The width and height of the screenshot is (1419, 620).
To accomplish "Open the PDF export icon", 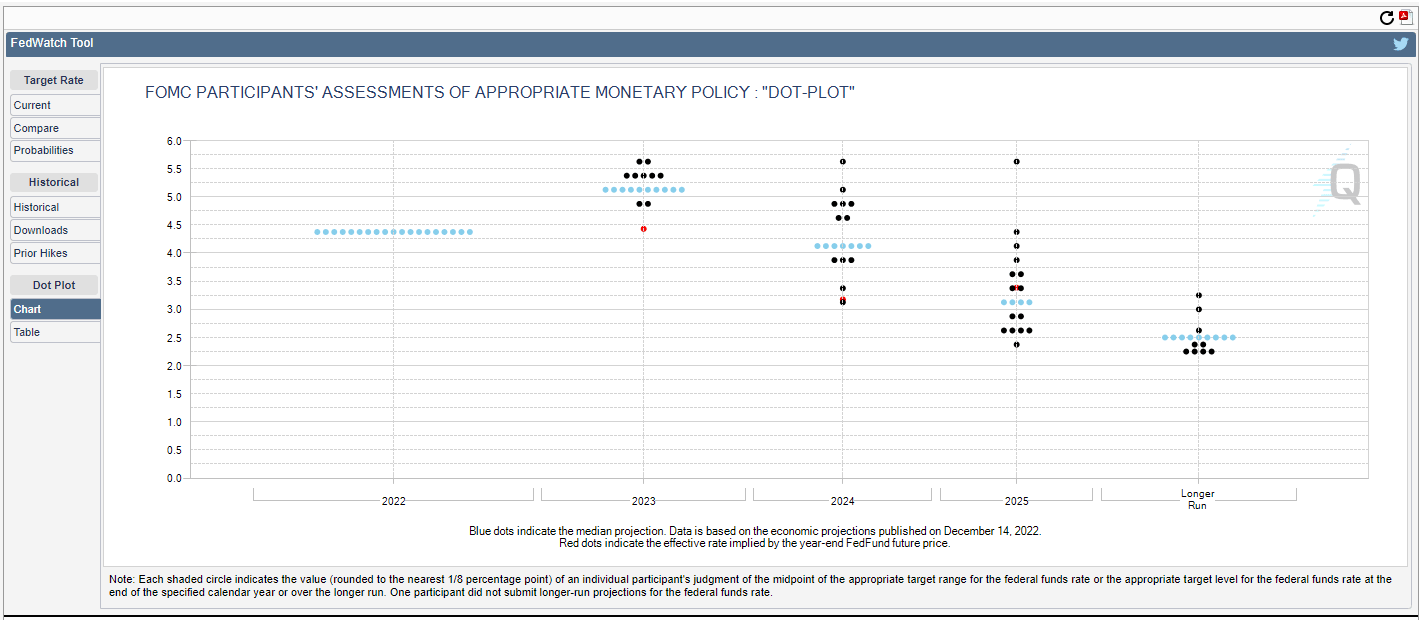I will [x=1404, y=17].
